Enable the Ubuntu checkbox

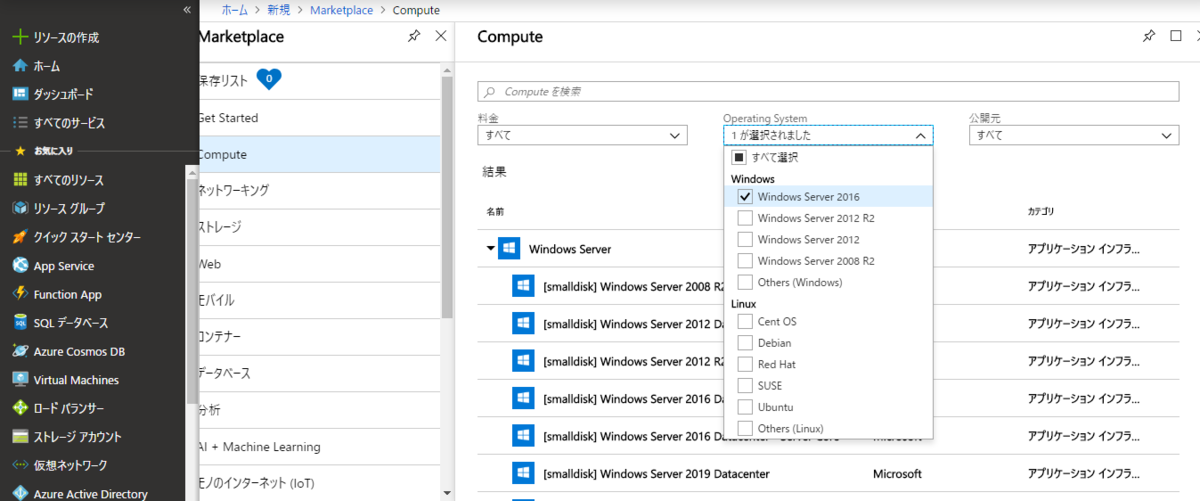coord(744,407)
